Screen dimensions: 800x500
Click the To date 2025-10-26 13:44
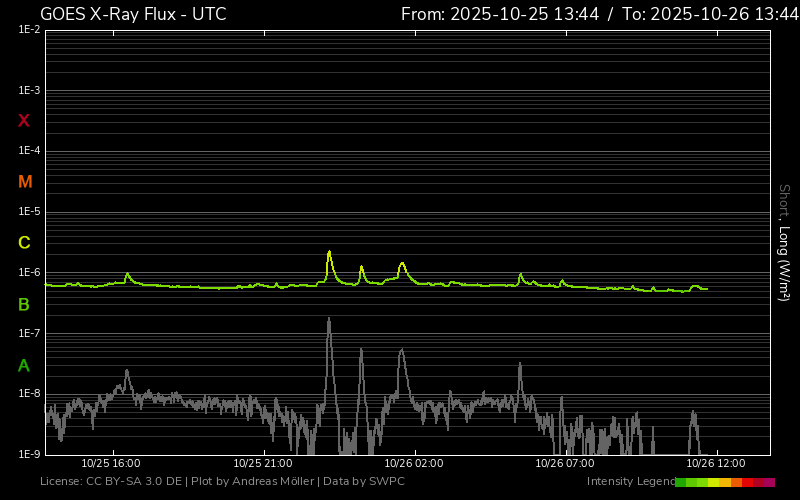coord(710,14)
